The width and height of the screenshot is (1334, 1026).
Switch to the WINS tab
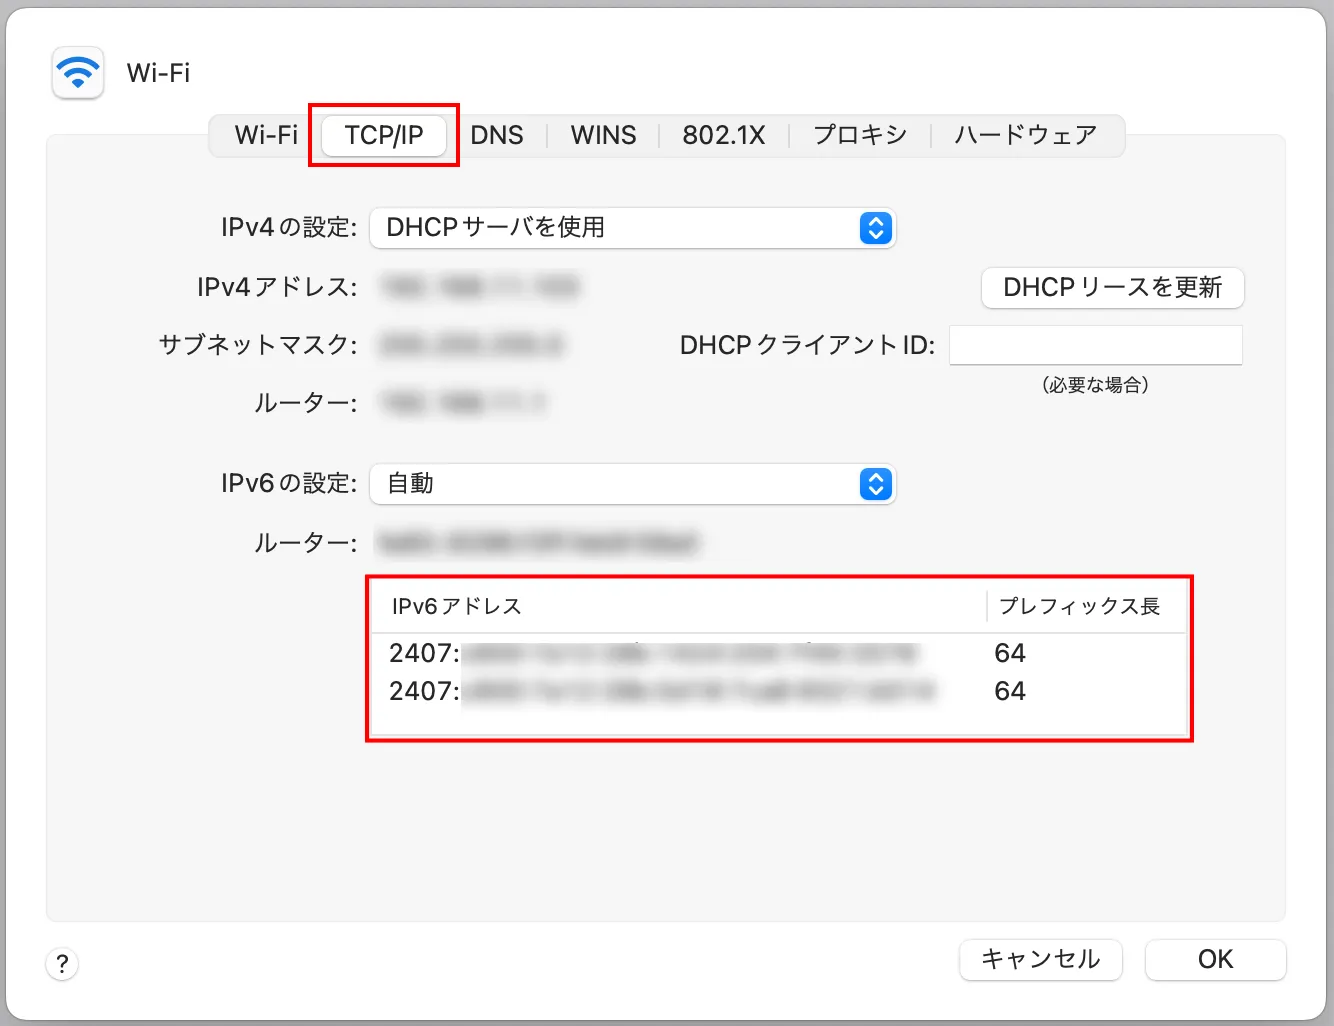603,135
